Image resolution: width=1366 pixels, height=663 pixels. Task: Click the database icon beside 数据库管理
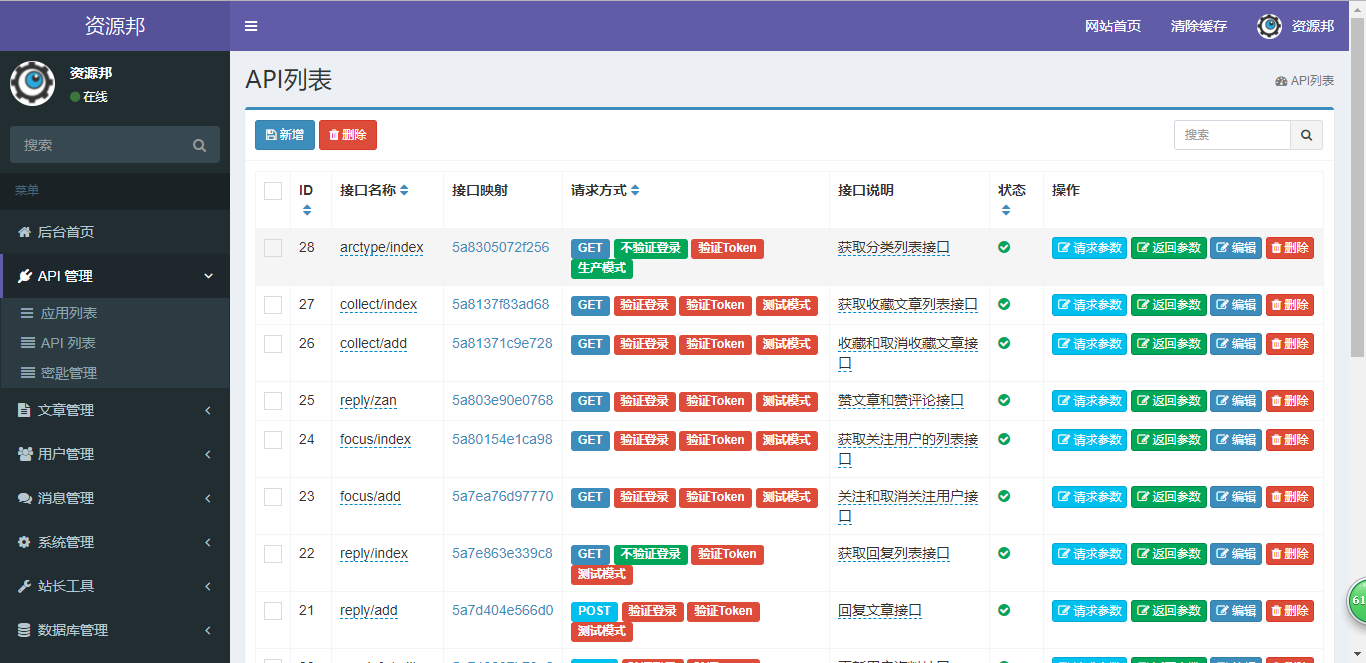[25, 630]
